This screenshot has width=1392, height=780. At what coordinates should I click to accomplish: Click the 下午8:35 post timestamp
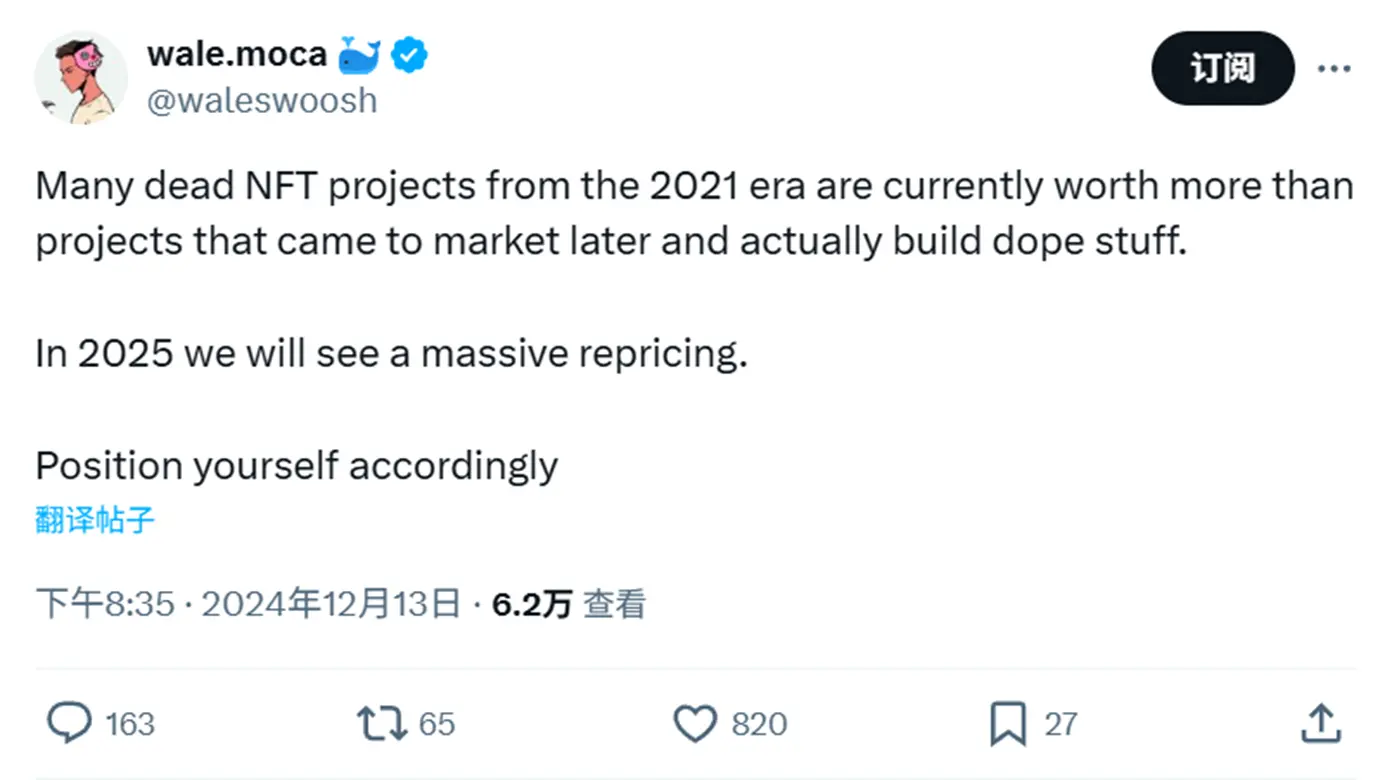[x=105, y=605]
